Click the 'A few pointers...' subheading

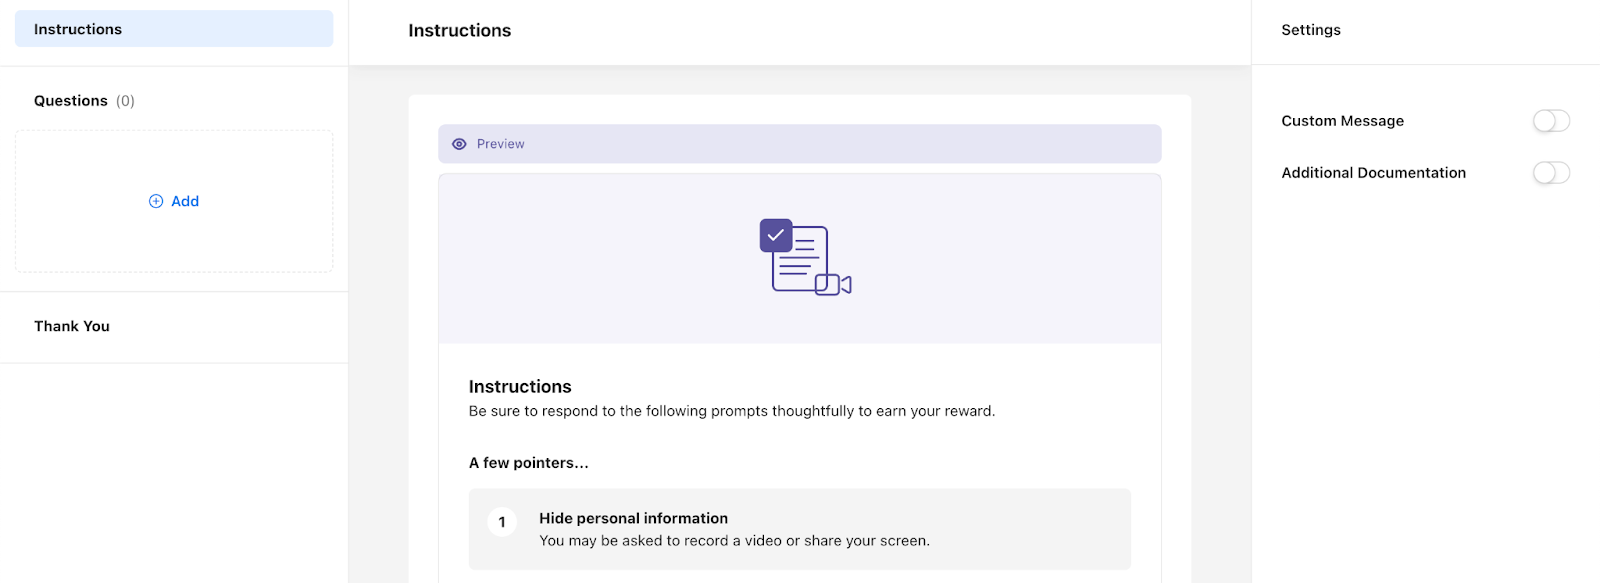click(529, 463)
